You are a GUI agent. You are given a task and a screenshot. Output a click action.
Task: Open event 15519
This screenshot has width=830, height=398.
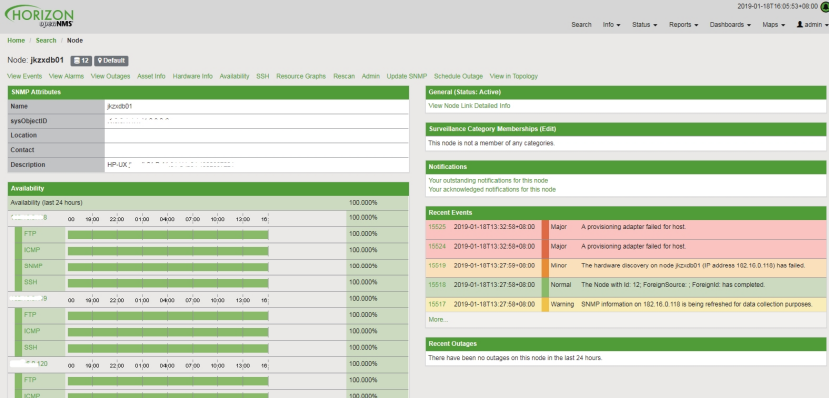(x=437, y=266)
